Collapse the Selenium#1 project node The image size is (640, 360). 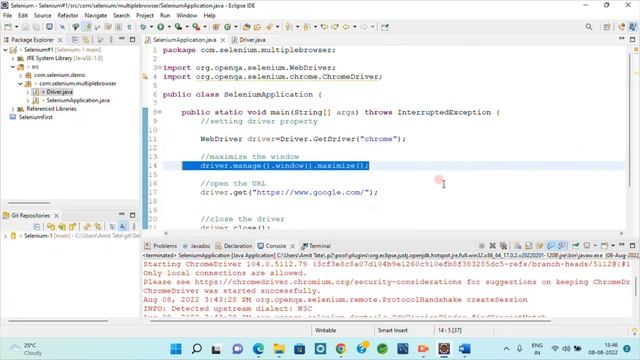5,50
